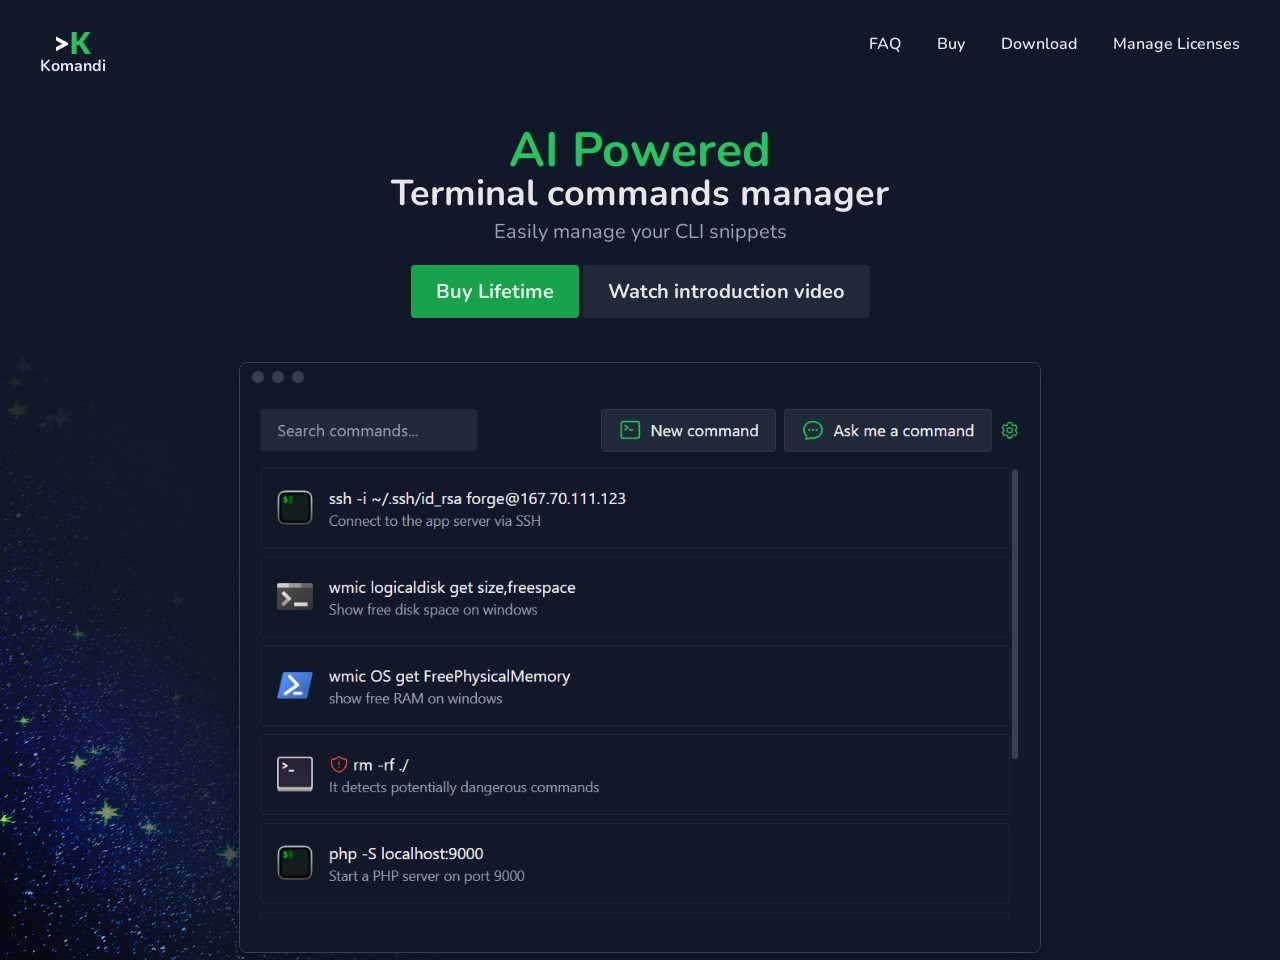Viewport: 1280px width, 960px height.
Task: Click 'Easily manage your CLI snippets' tagline
Action: click(x=640, y=231)
